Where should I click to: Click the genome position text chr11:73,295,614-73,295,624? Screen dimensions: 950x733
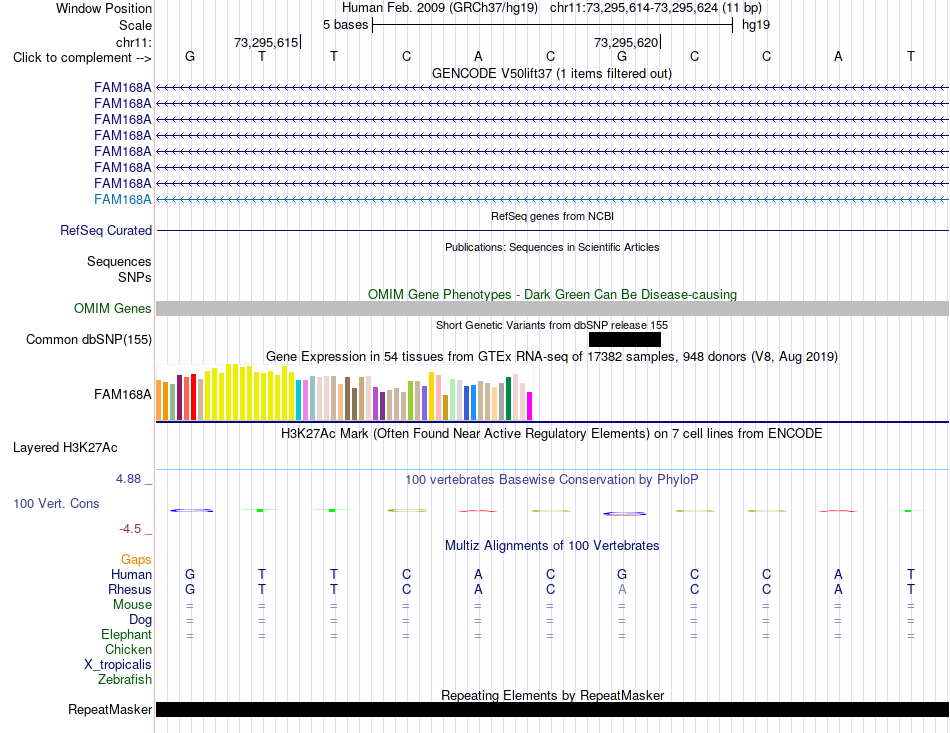point(634,8)
